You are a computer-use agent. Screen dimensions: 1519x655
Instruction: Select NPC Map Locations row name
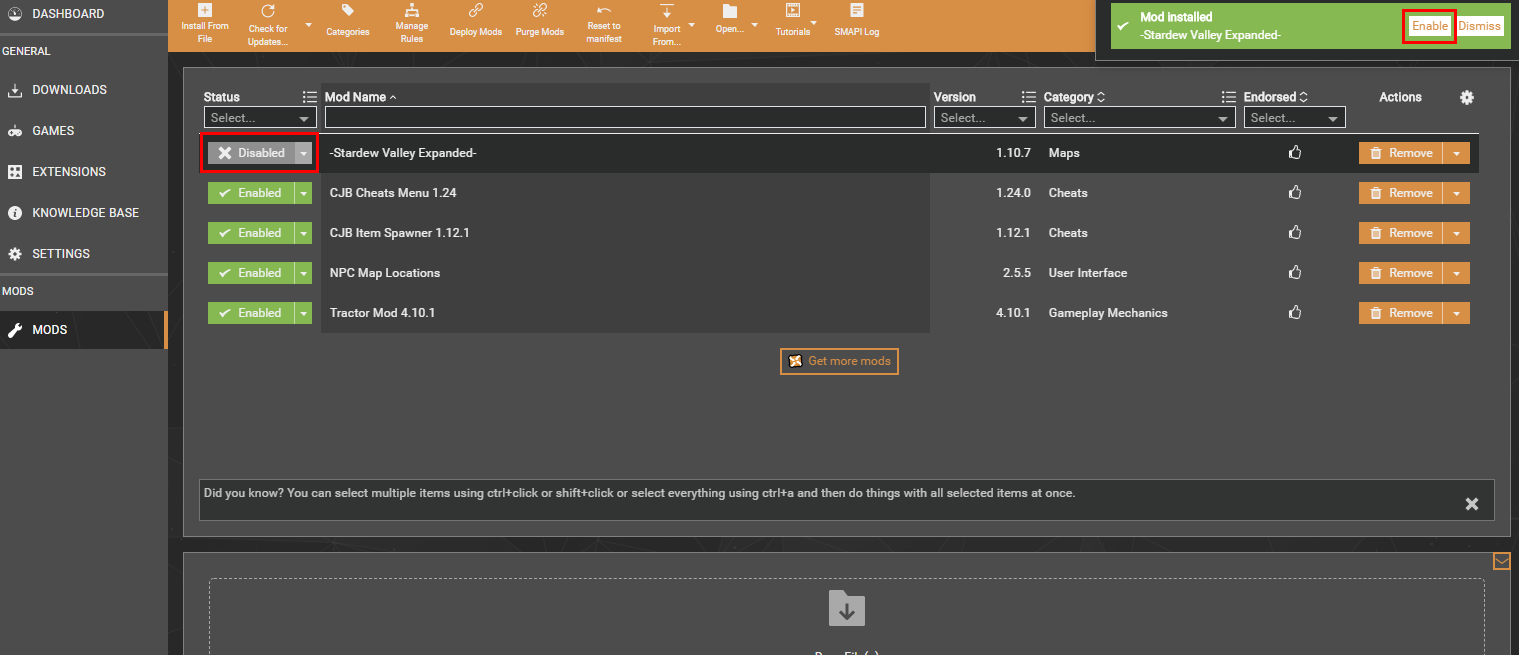coord(385,273)
